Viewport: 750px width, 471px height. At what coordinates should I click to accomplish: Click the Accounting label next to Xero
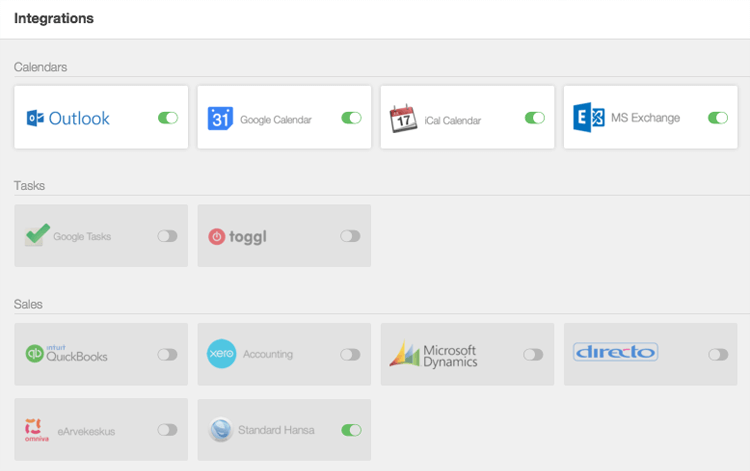[268, 354]
